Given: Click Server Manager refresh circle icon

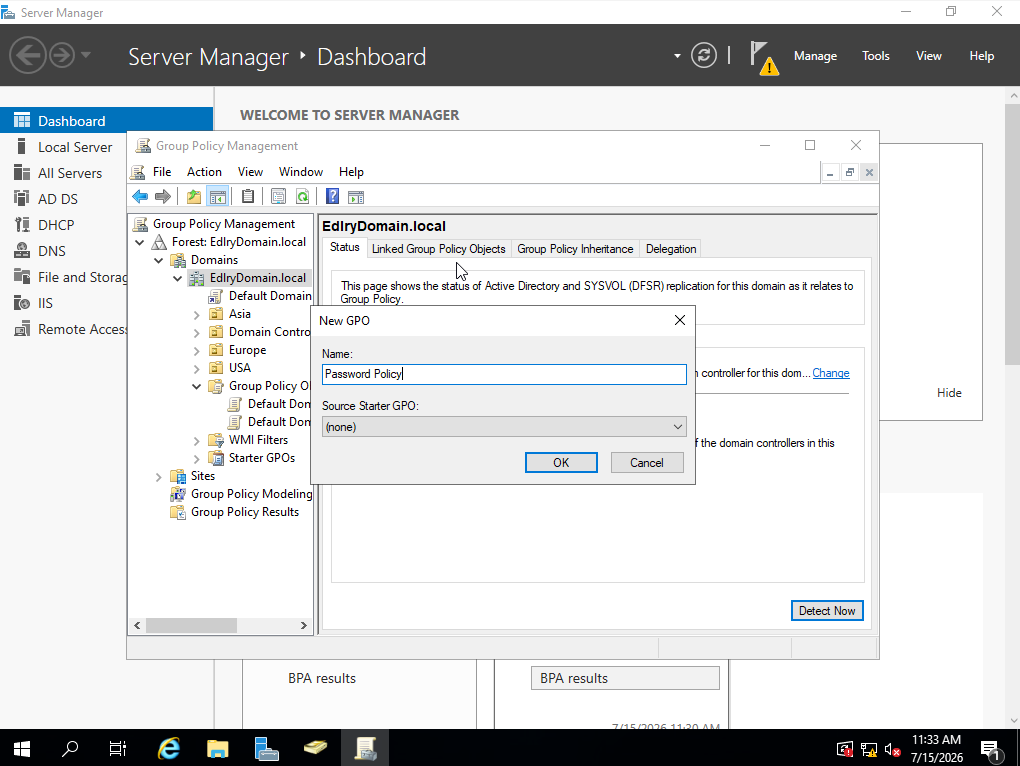Looking at the screenshot, I should 703,55.
